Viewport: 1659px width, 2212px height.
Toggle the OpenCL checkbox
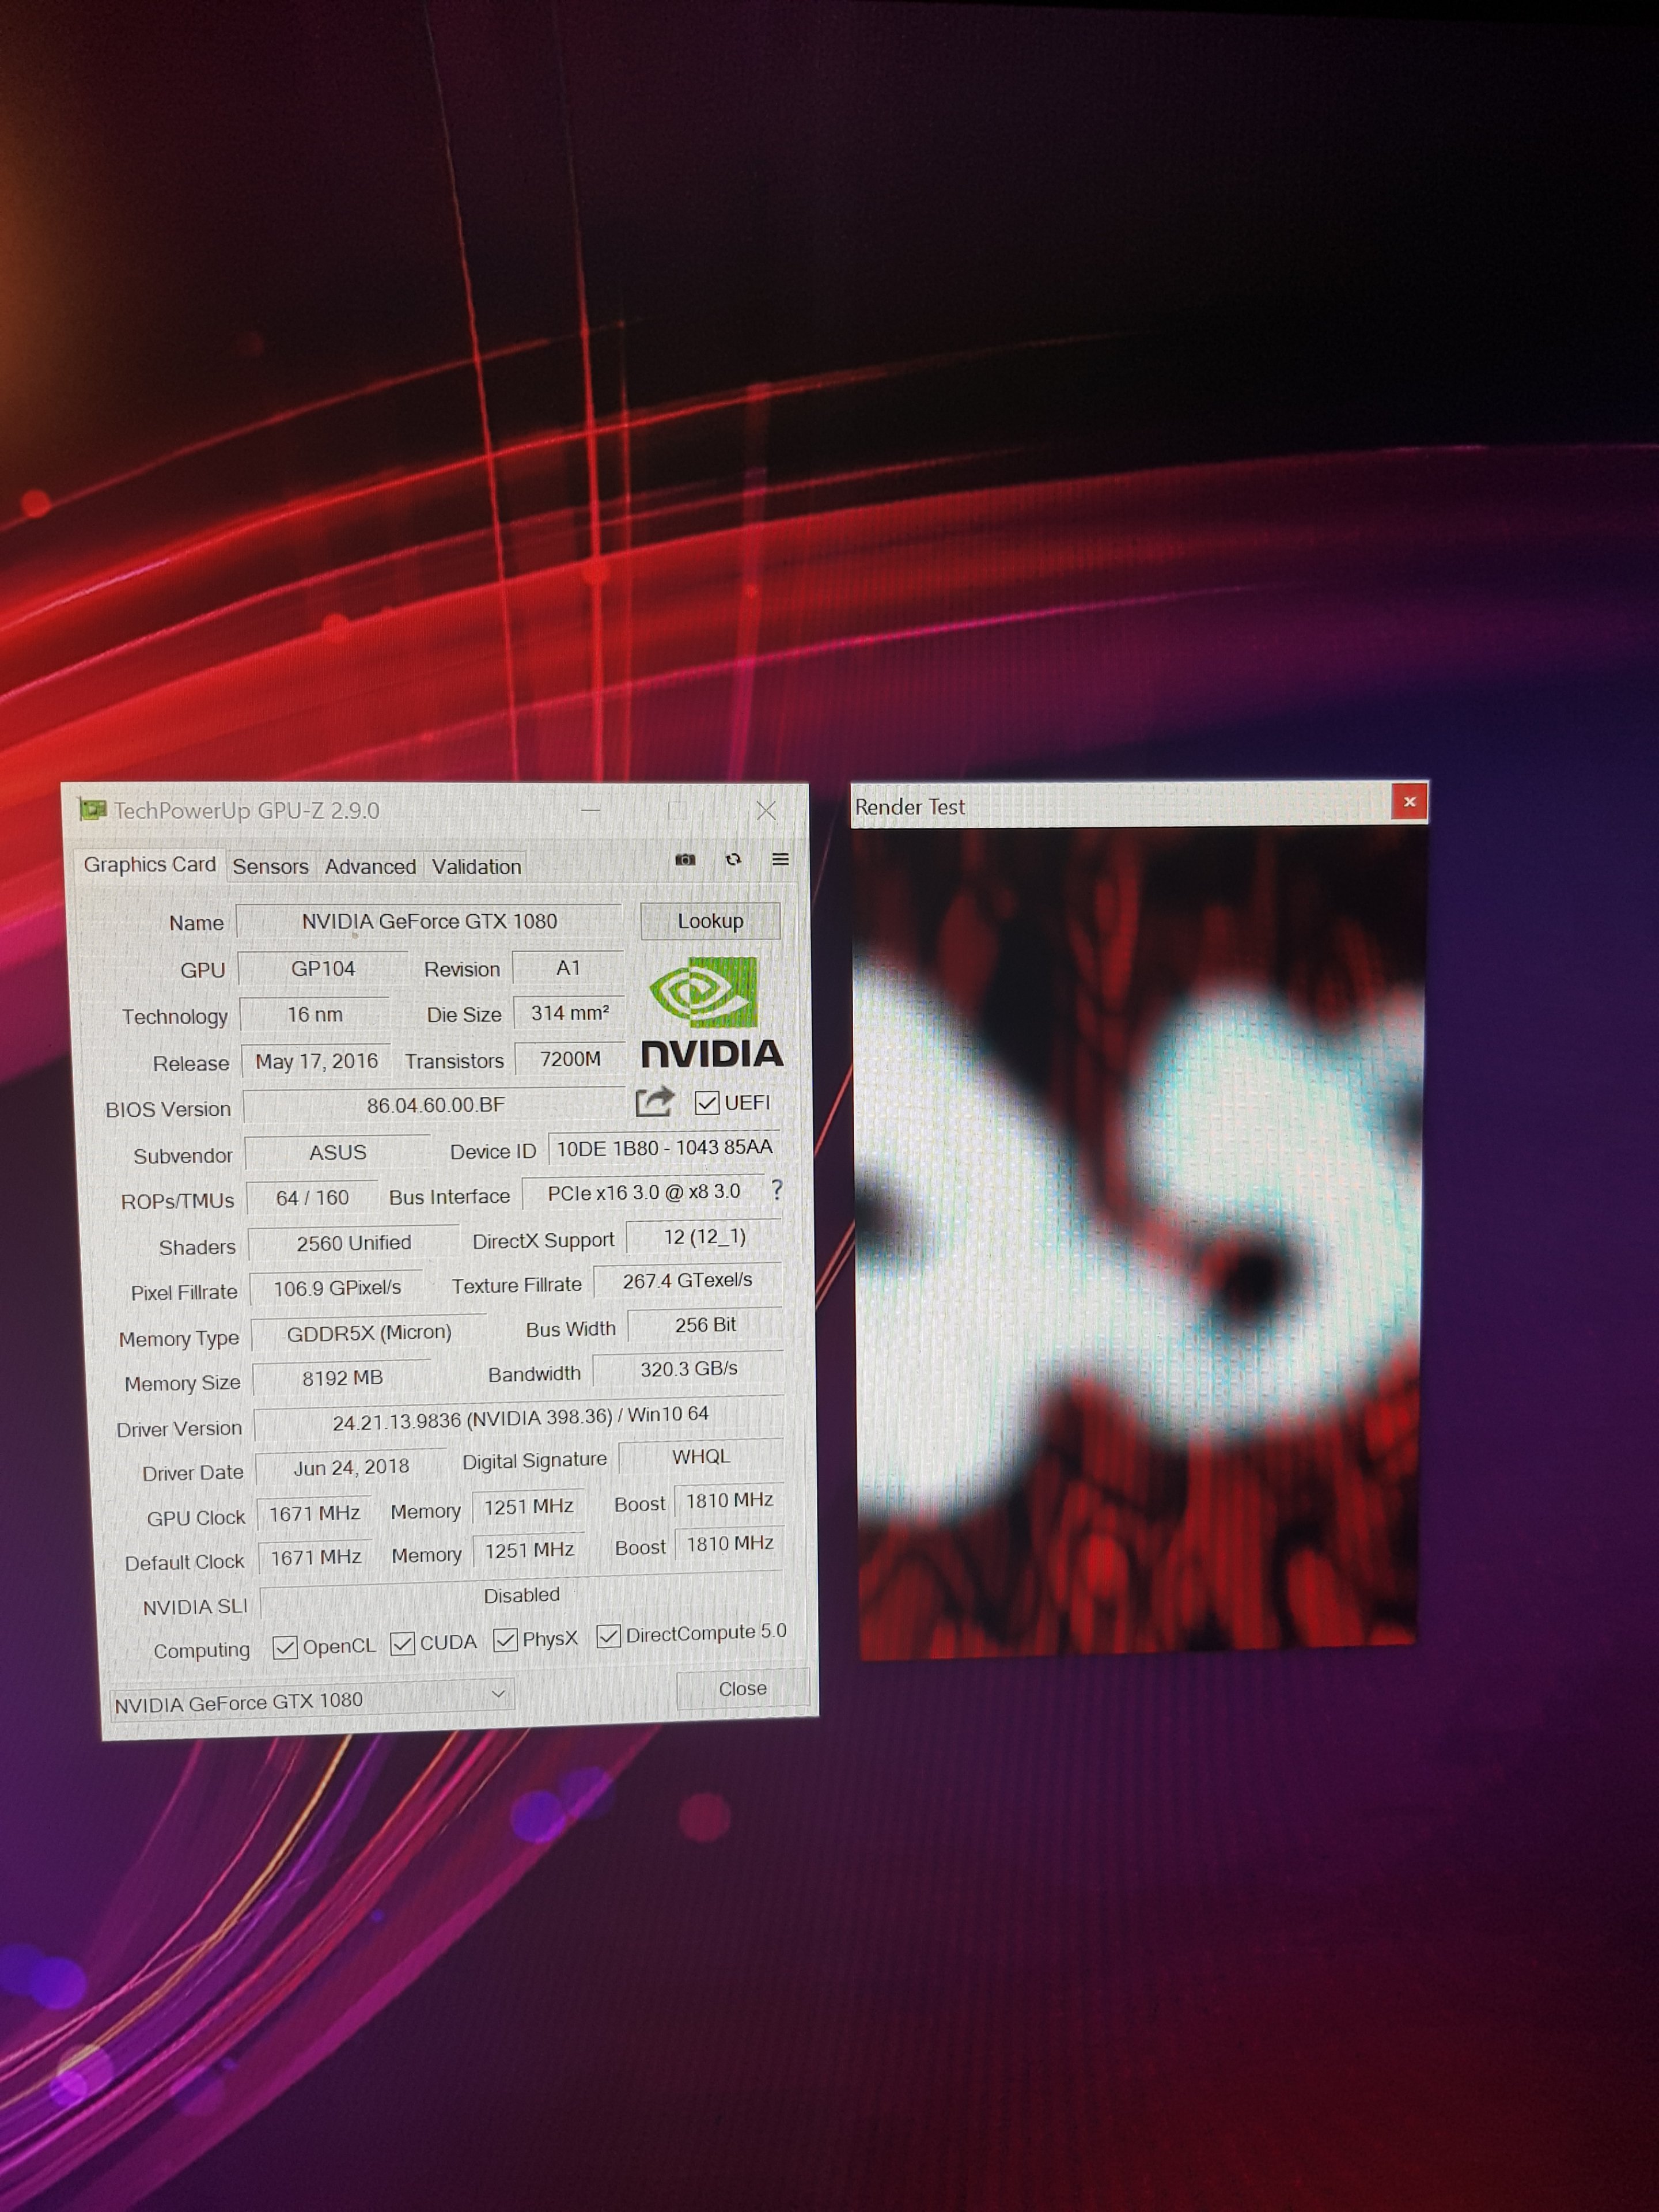285,1647
